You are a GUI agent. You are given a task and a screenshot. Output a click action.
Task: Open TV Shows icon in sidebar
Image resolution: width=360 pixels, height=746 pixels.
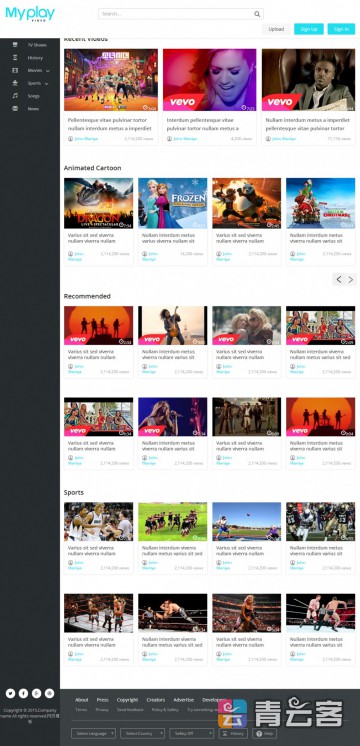click(x=15, y=45)
